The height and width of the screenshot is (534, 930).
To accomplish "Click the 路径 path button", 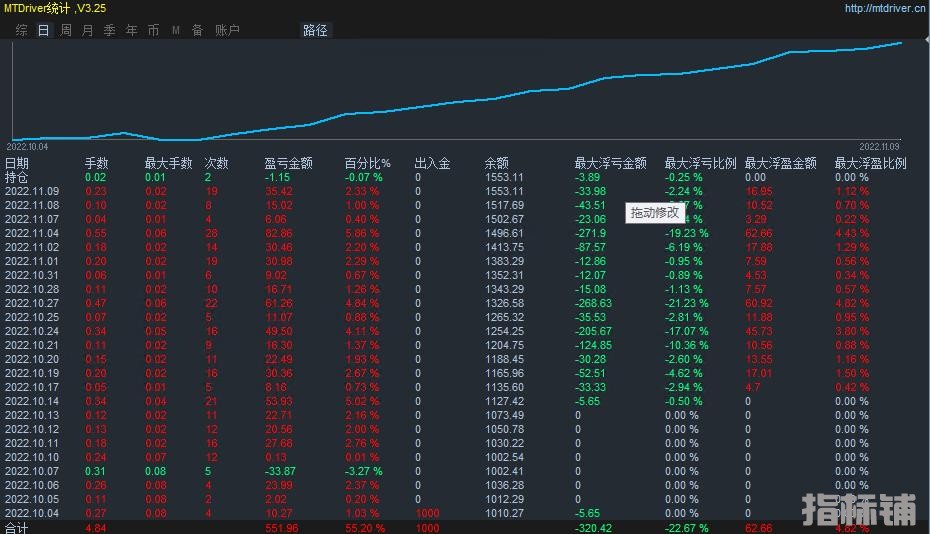I will click(x=315, y=30).
